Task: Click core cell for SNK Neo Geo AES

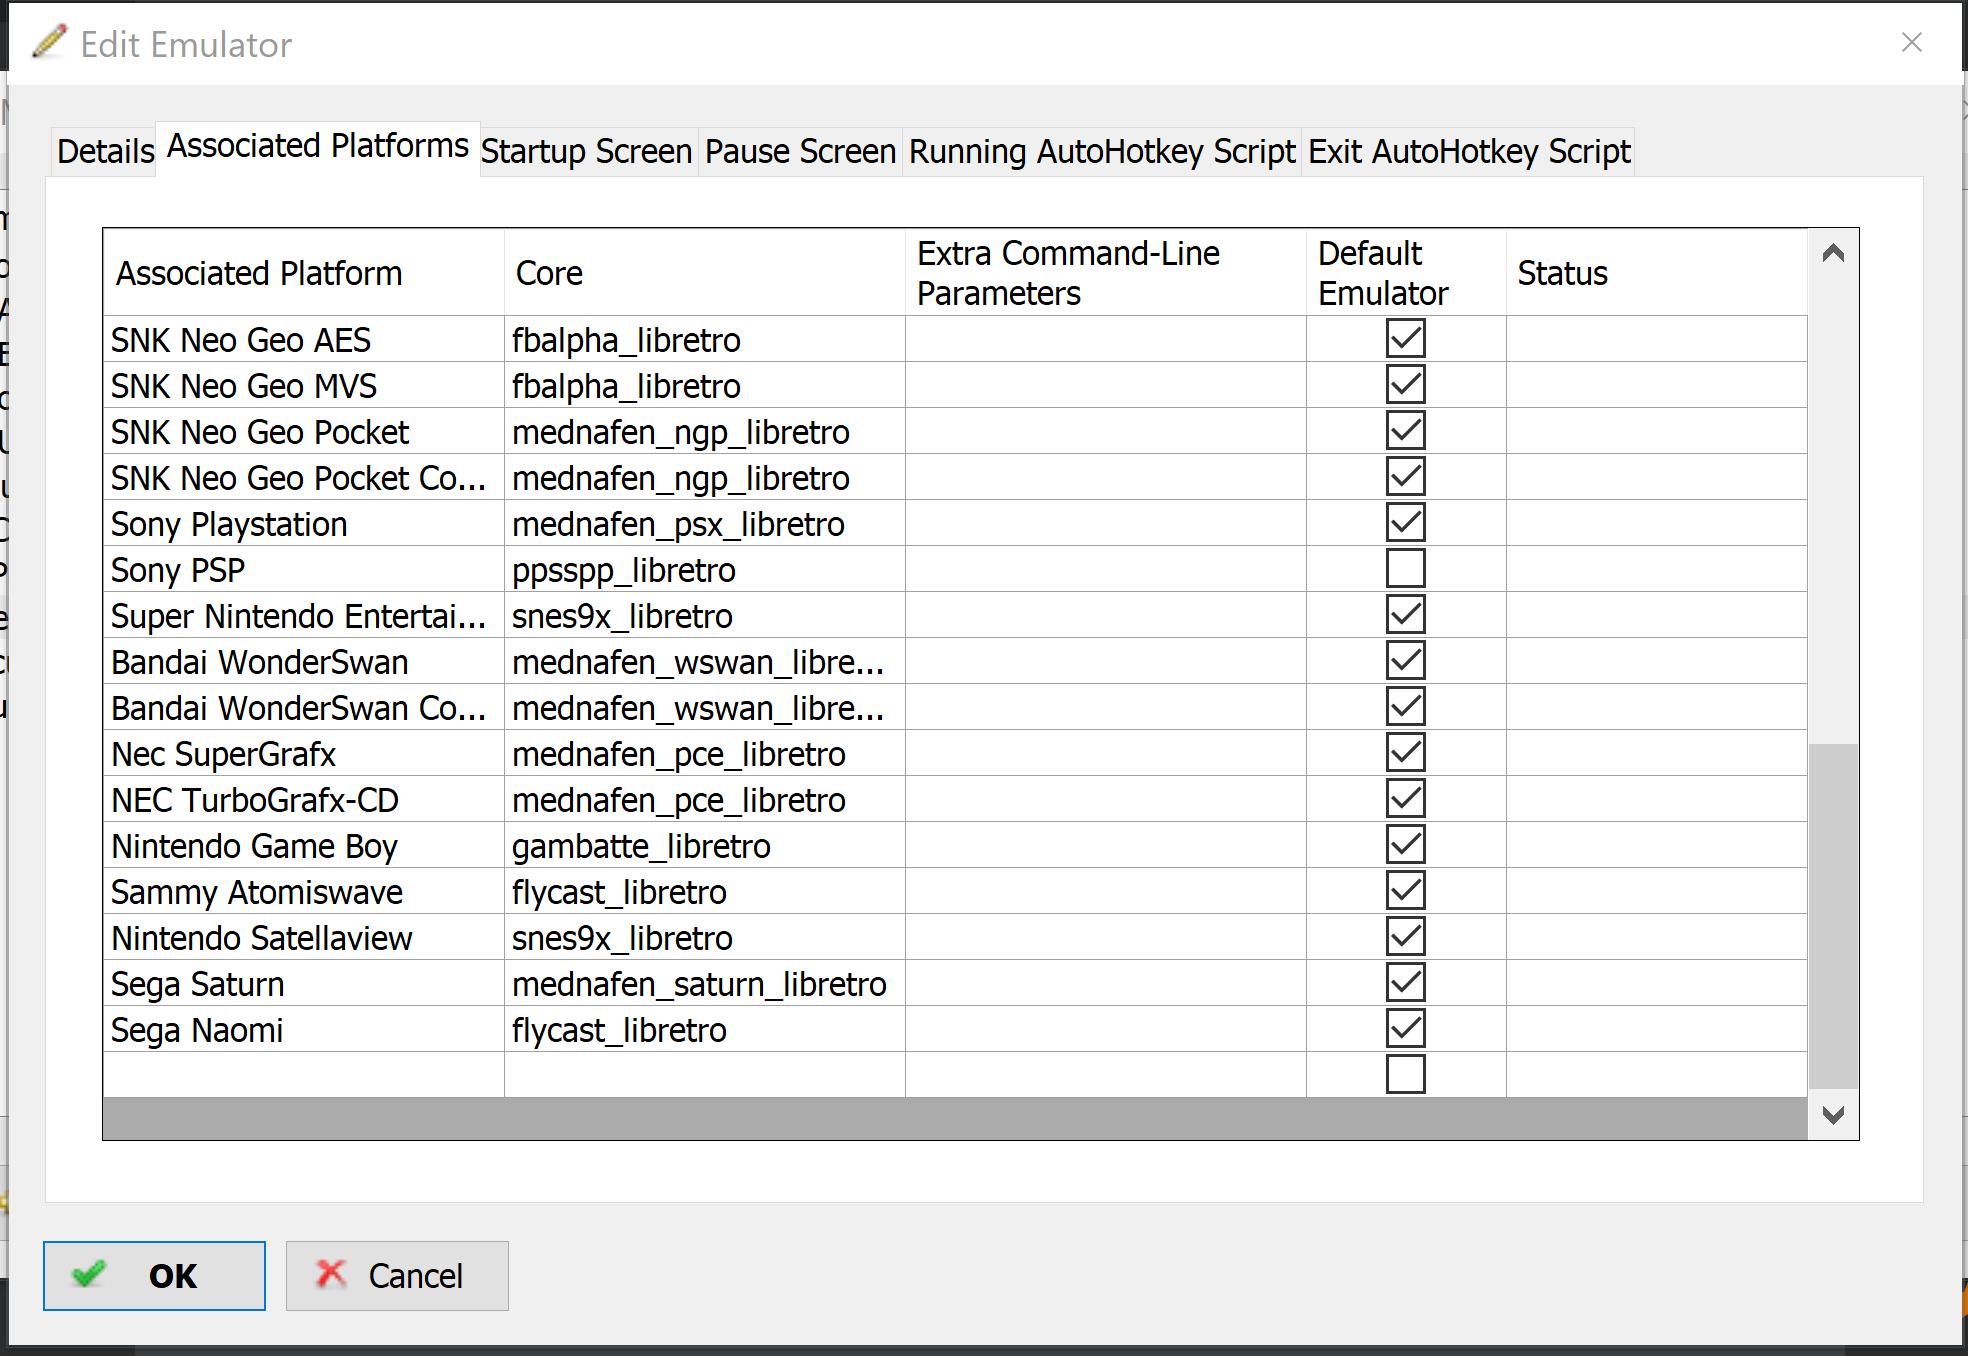Action: (x=705, y=340)
